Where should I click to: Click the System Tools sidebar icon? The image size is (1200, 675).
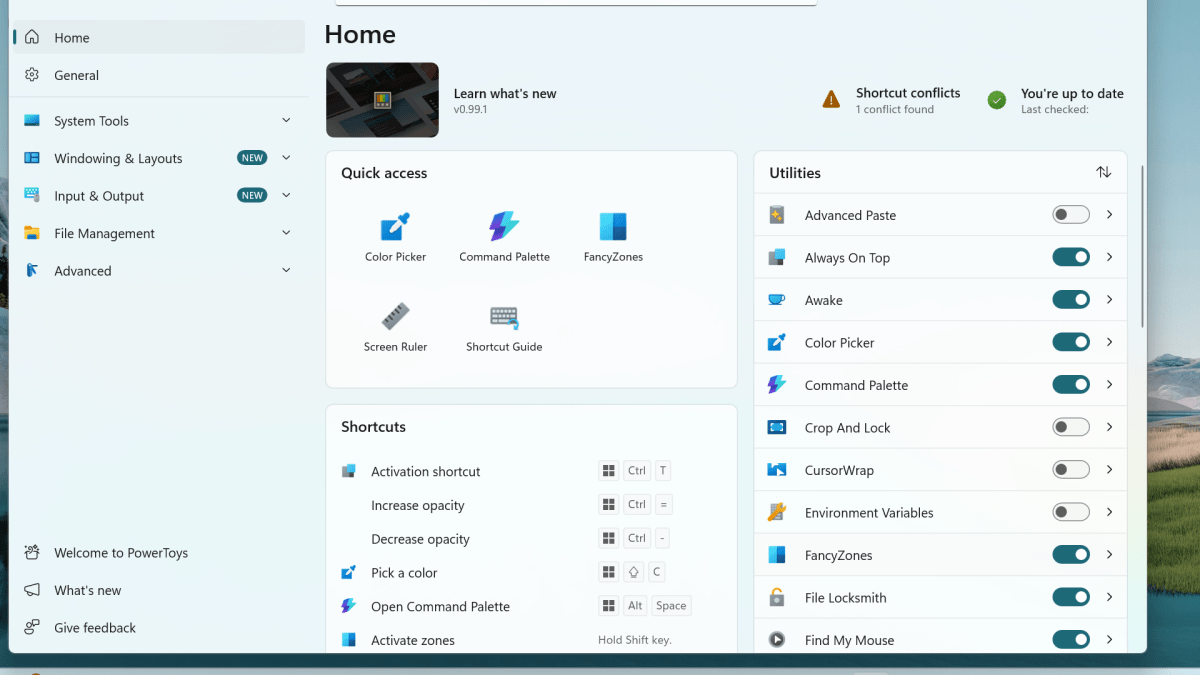coord(33,121)
